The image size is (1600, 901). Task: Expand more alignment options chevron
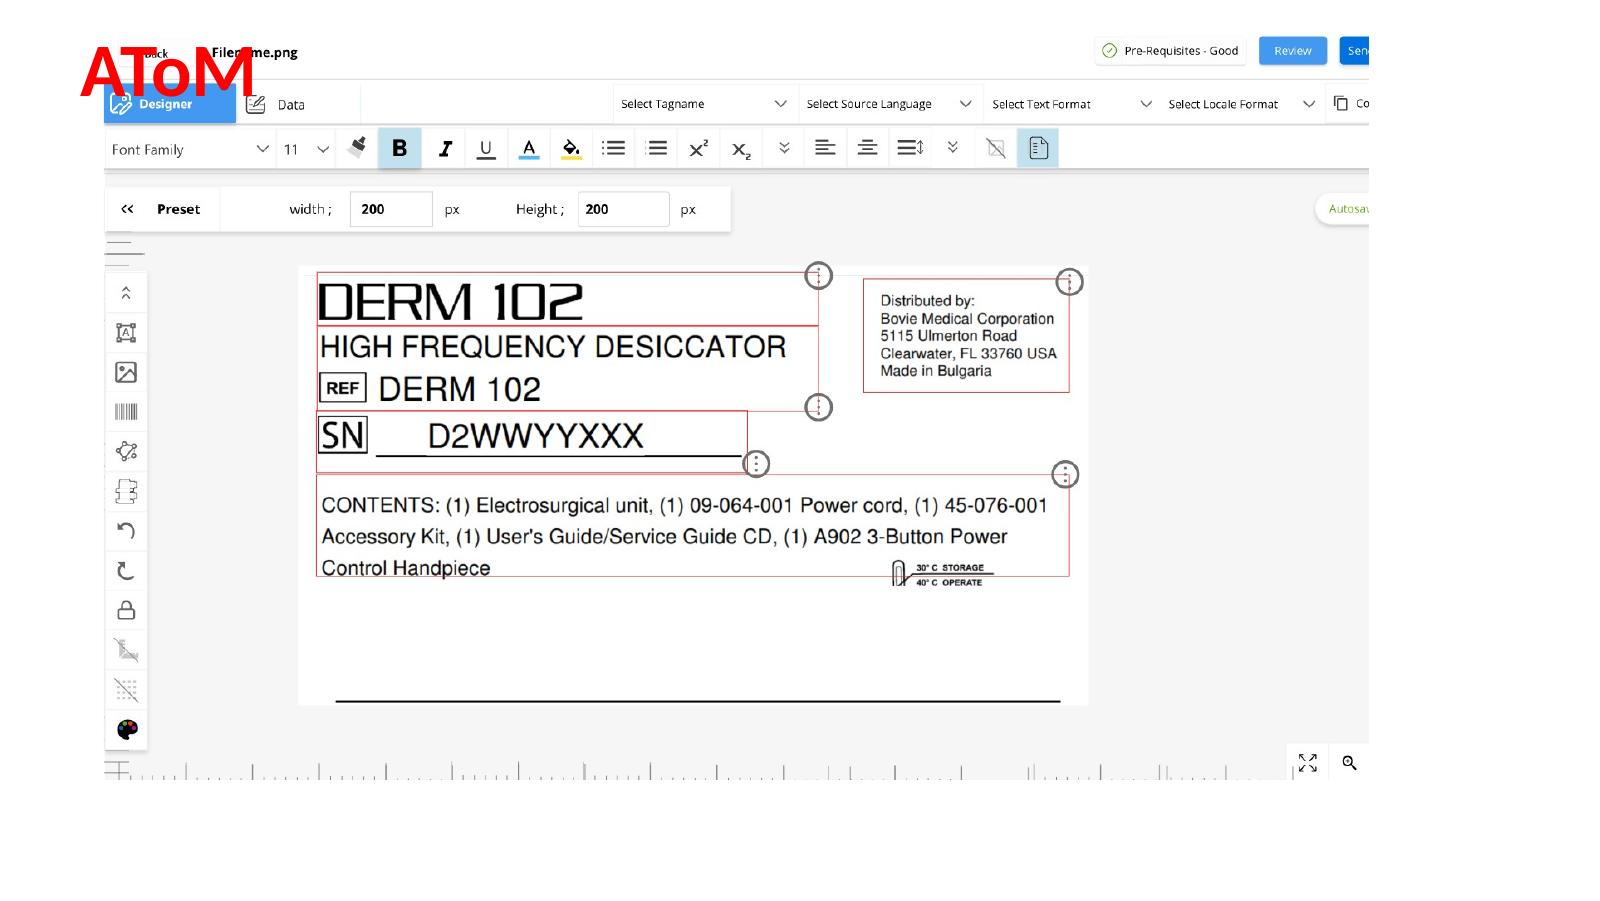[952, 147]
